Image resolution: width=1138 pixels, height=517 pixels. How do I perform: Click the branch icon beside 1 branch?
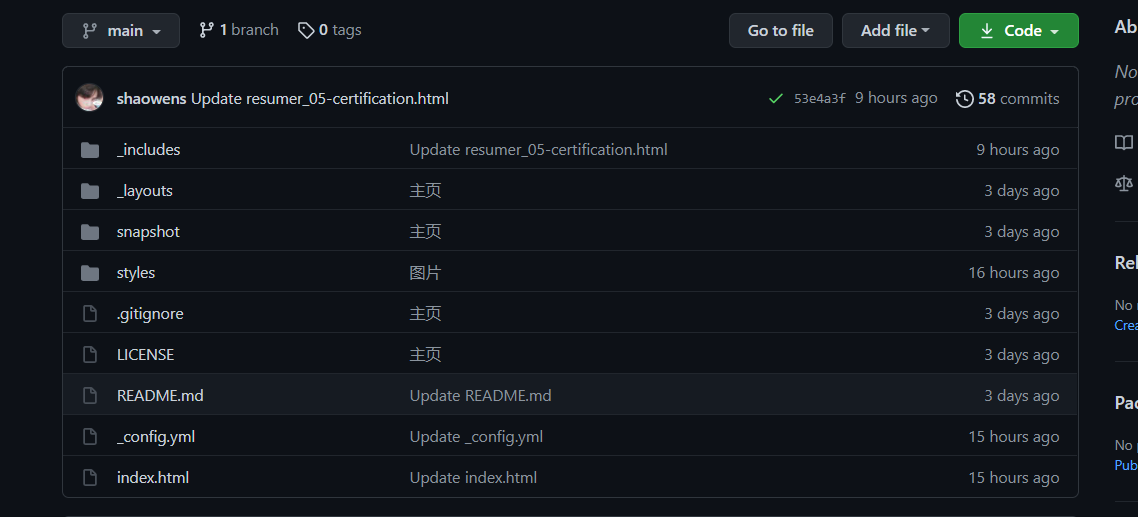point(207,30)
